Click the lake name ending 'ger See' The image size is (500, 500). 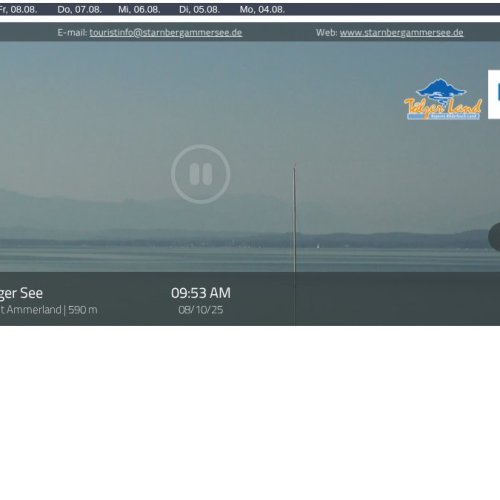21,293
